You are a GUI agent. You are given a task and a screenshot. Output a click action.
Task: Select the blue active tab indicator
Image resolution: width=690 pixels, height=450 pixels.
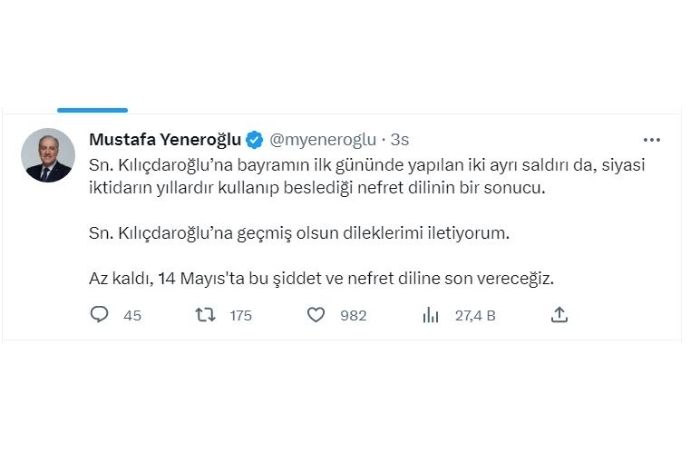pyautogui.click(x=92, y=110)
